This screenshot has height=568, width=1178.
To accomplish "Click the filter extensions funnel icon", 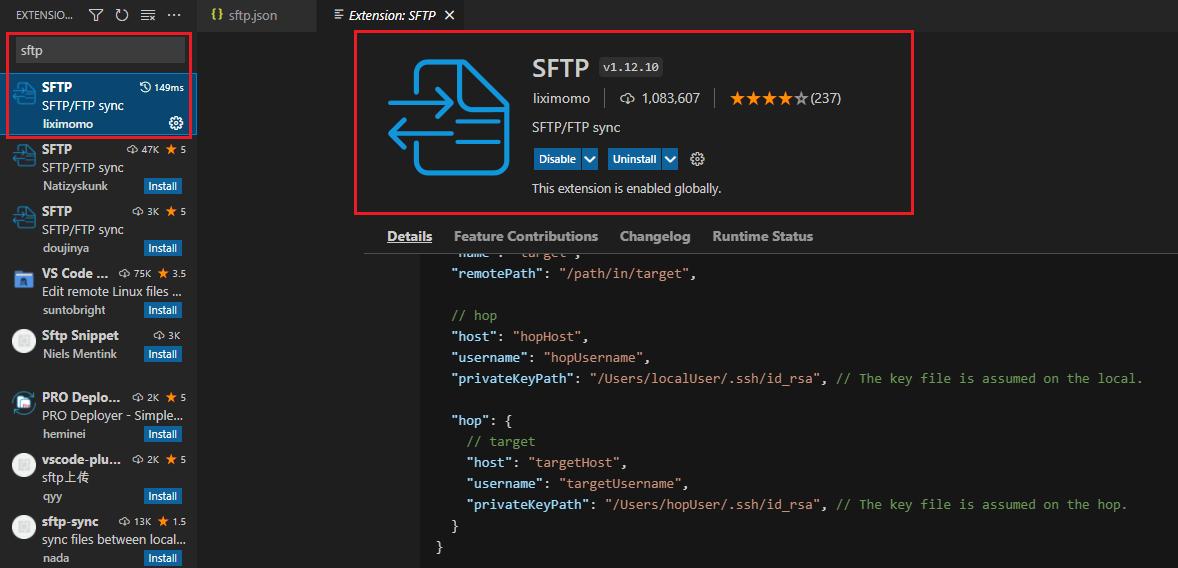I will click(96, 15).
